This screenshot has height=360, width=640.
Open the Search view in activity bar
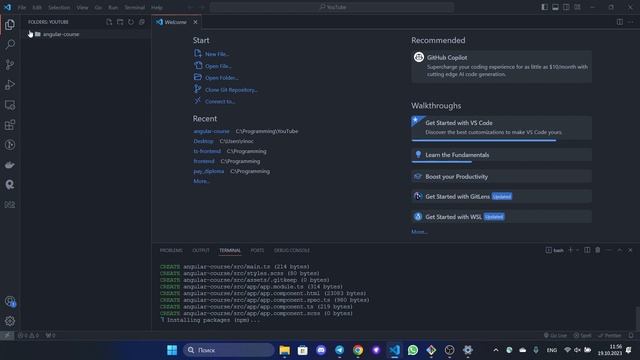click(x=10, y=44)
